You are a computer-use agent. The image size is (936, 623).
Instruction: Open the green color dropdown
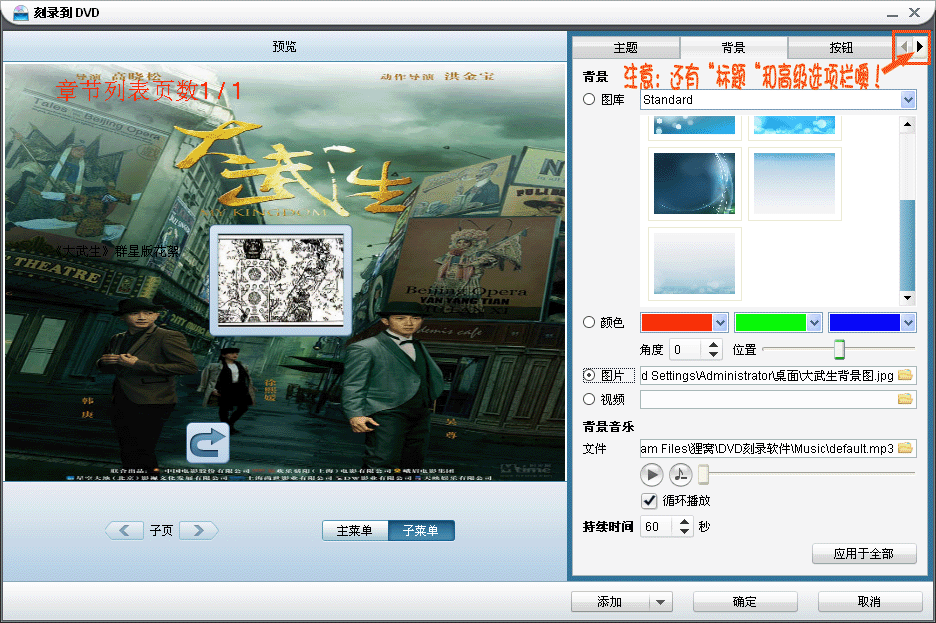click(814, 323)
